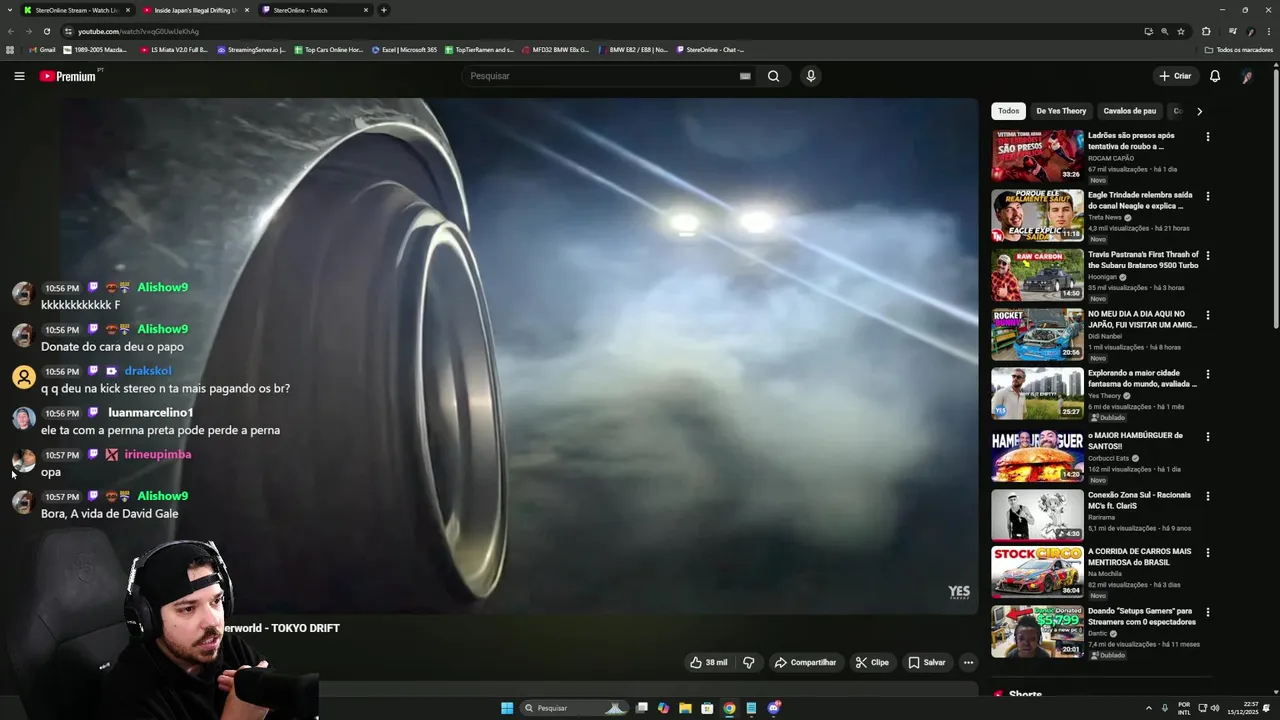The height and width of the screenshot is (720, 1280).
Task: Expand tab search dropdown in Chrome
Action: coord(10,10)
